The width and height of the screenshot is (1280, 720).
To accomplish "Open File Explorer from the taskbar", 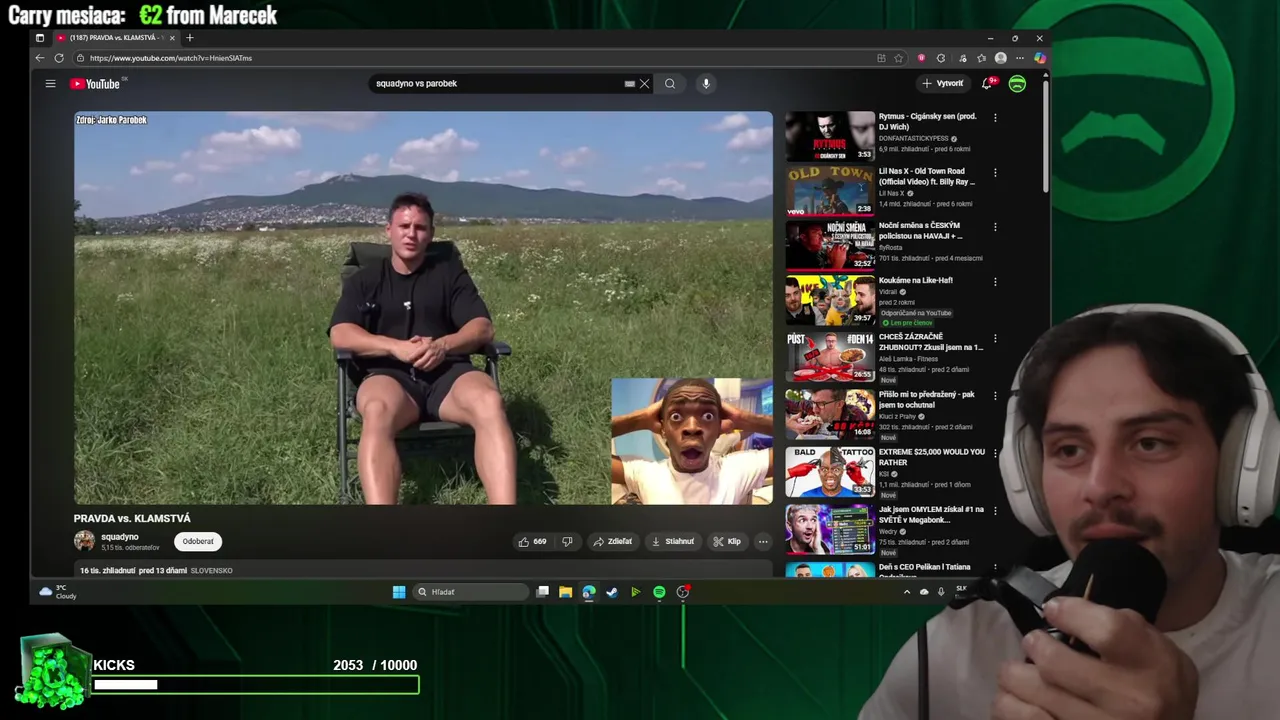I will 565,592.
